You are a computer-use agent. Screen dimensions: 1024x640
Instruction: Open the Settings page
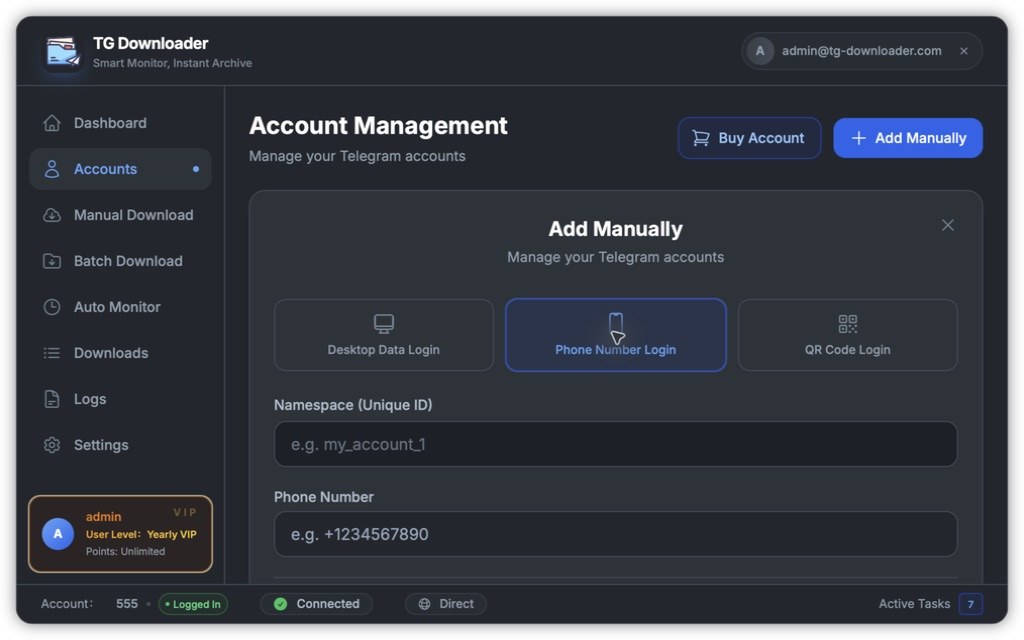tap(120, 445)
